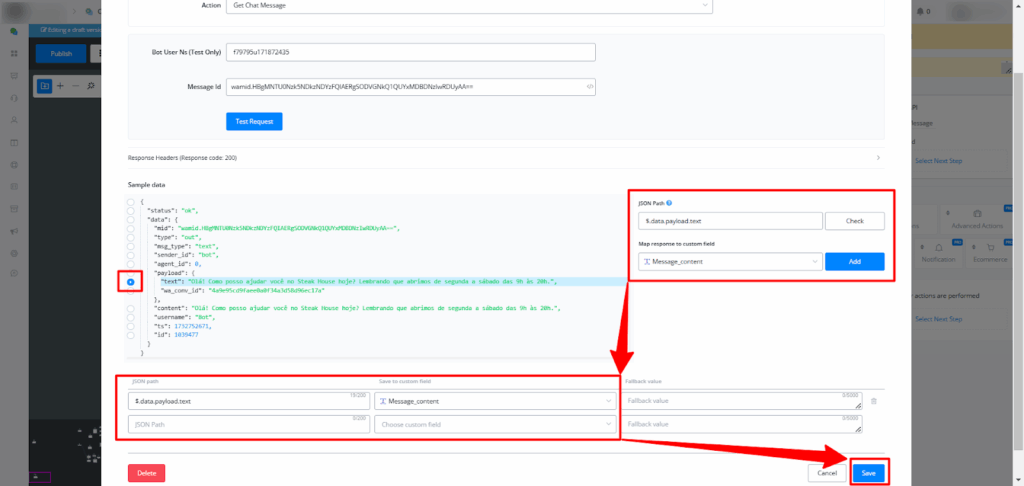Image resolution: width=1024 pixels, height=486 pixels.
Task: Click the Bot User Ns input field
Action: click(x=410, y=52)
